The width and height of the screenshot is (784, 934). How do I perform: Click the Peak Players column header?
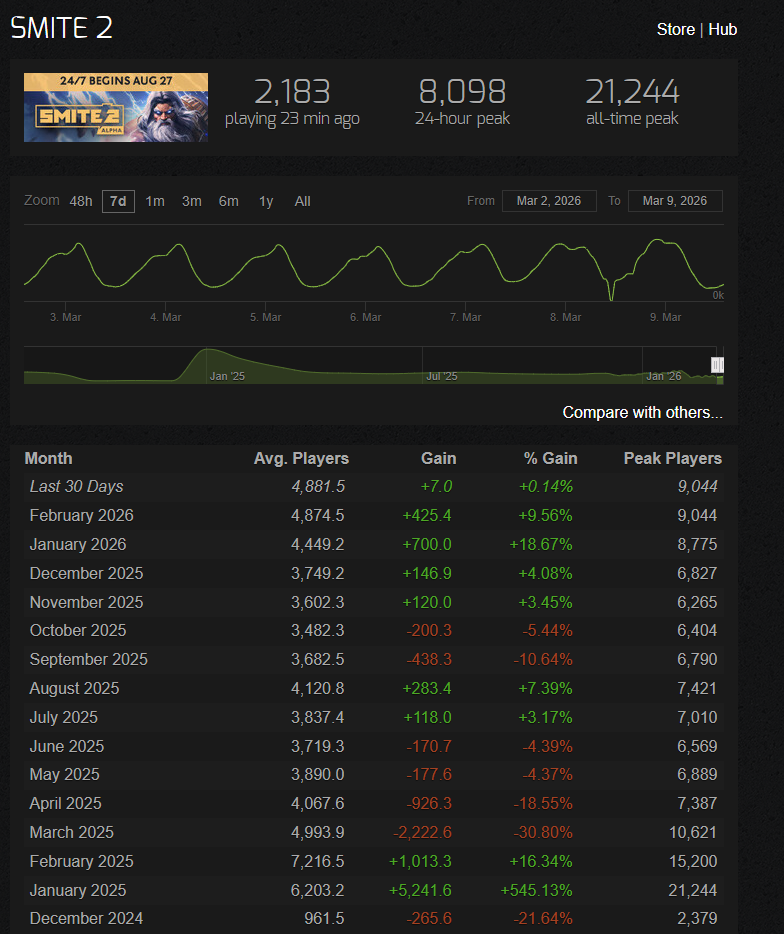pyautogui.click(x=673, y=458)
